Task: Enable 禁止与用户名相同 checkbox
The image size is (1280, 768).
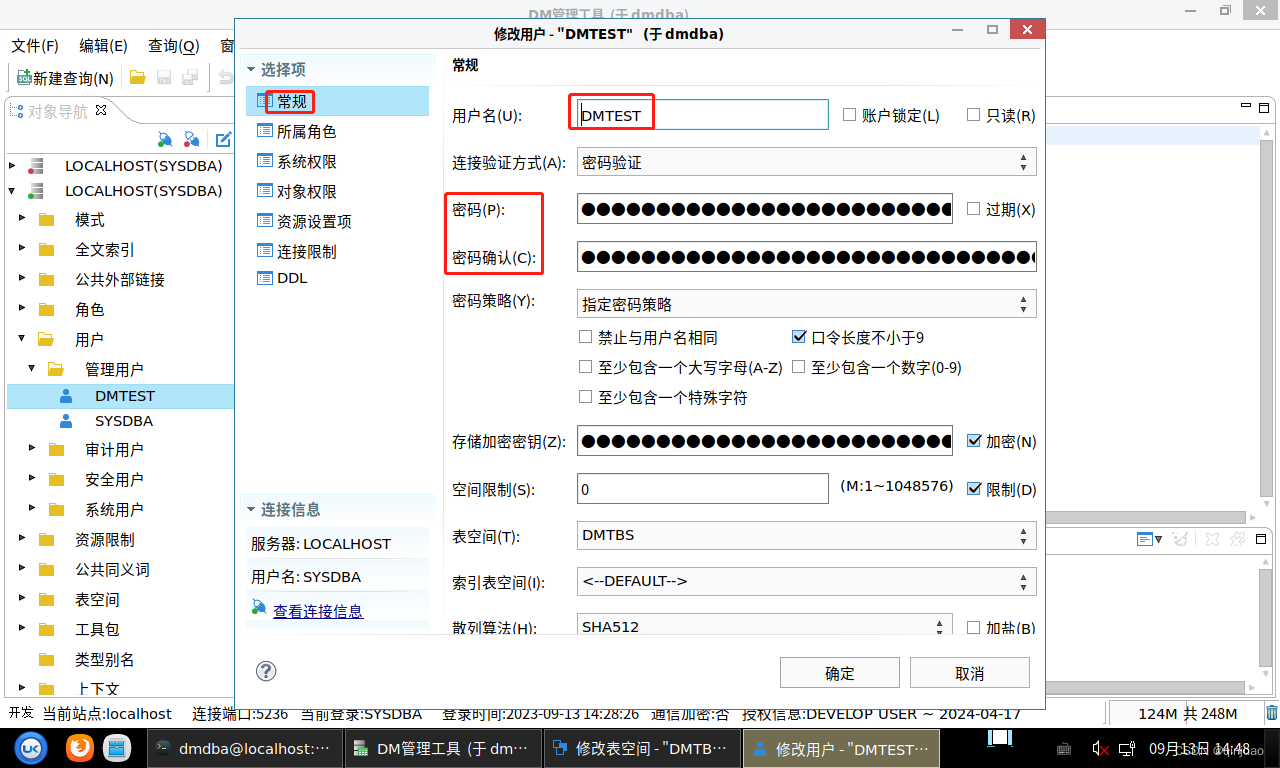Action: pyautogui.click(x=586, y=337)
